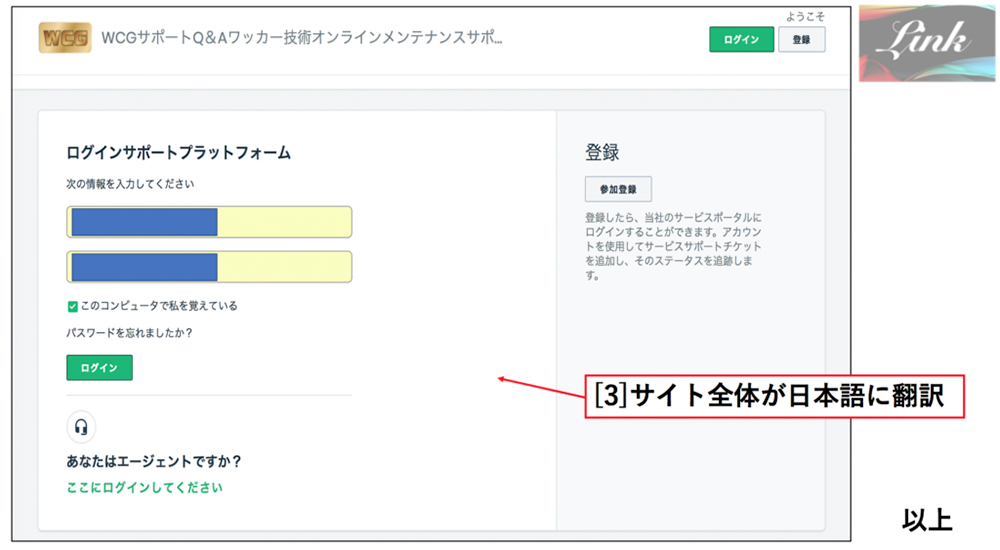Click the registration description paragraph
1000x550 pixels.
click(x=673, y=246)
